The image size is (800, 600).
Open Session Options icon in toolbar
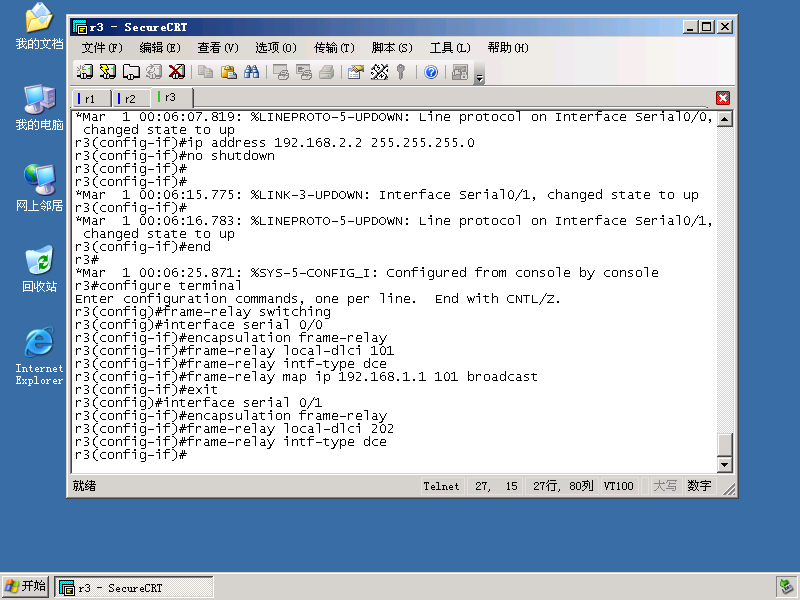(356, 72)
